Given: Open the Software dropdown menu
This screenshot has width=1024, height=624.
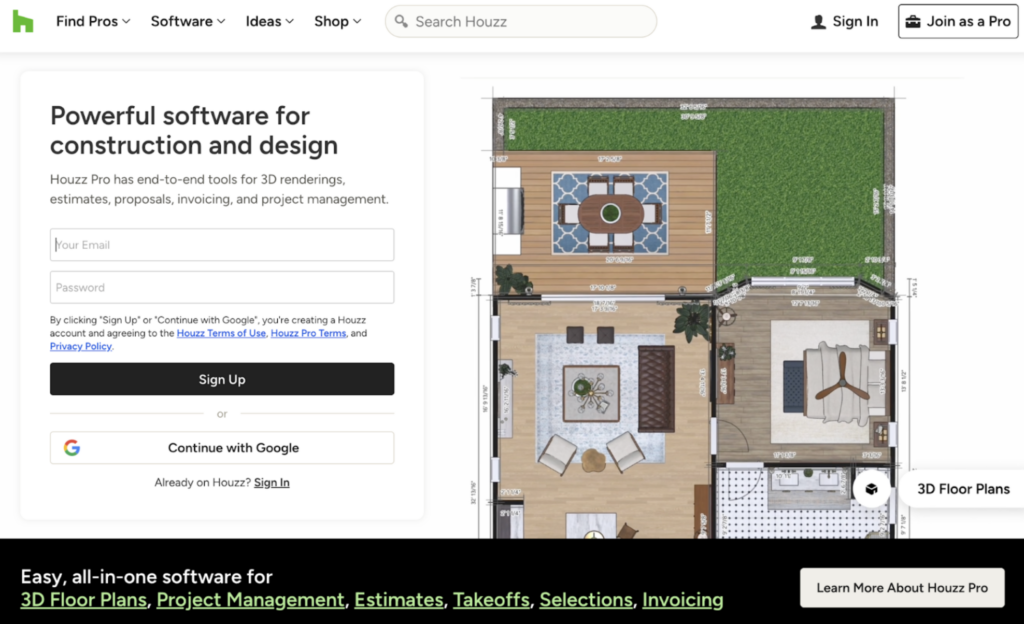Looking at the screenshot, I should click(188, 21).
